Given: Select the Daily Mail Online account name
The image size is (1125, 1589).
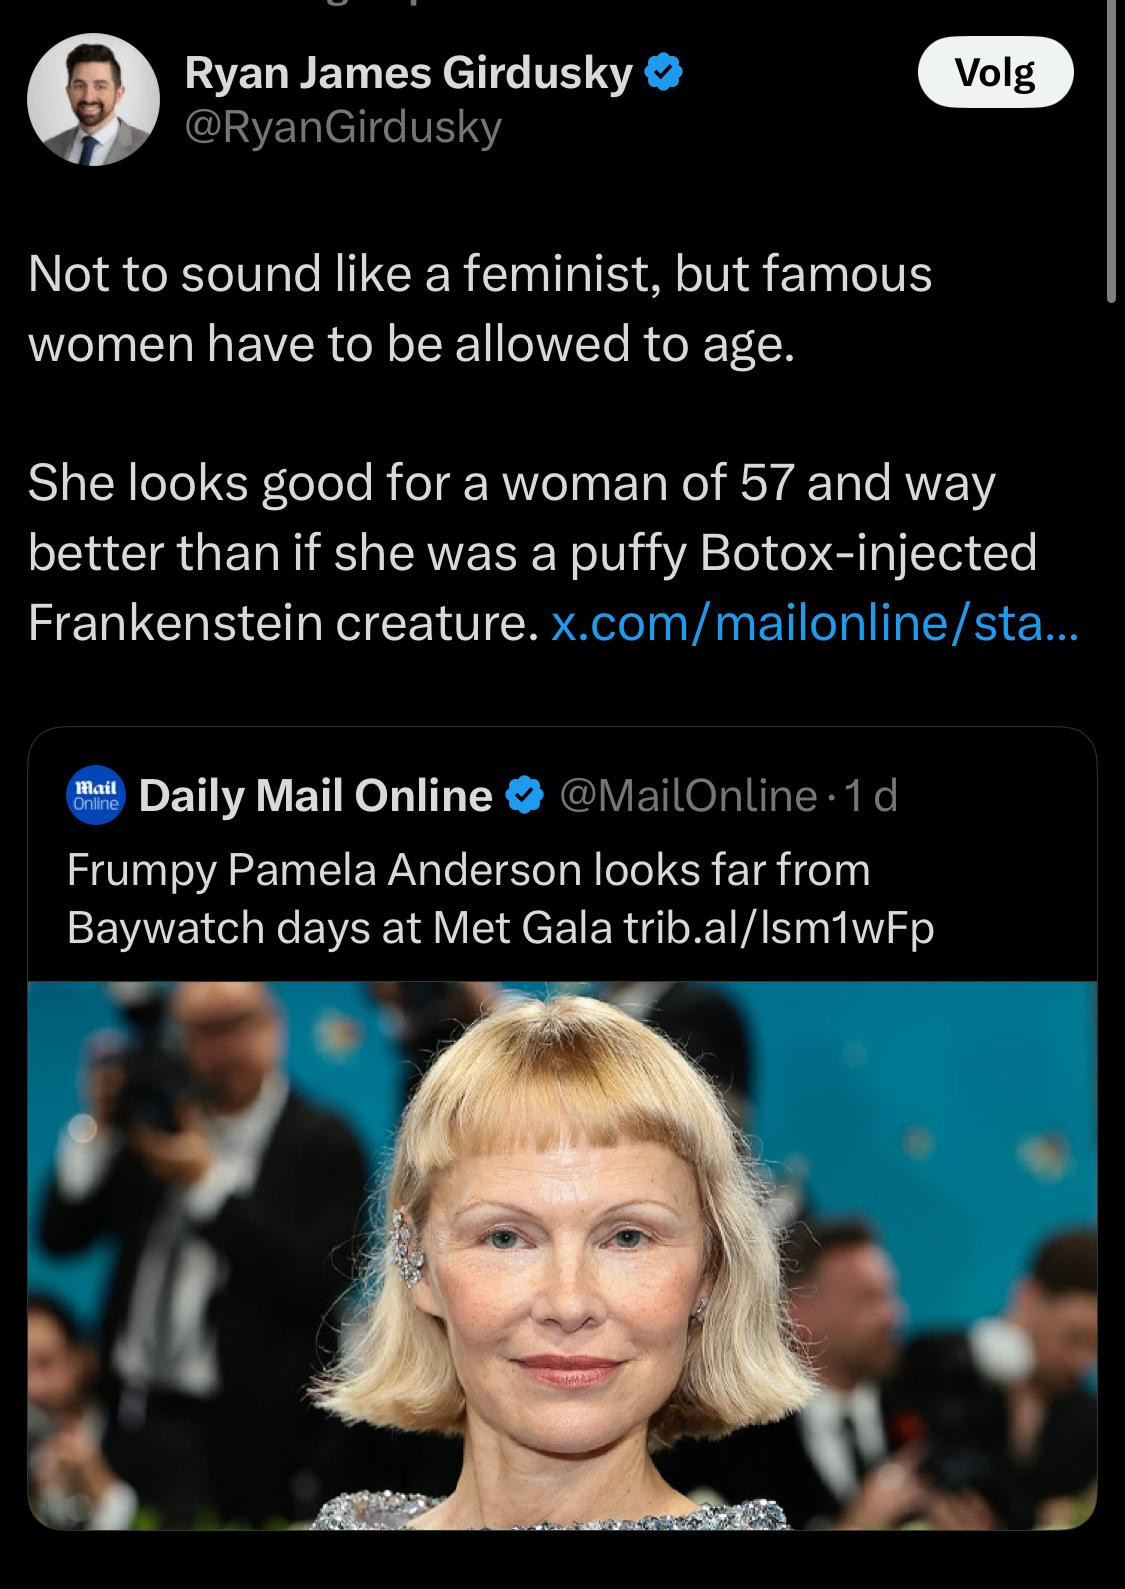Looking at the screenshot, I should (316, 796).
